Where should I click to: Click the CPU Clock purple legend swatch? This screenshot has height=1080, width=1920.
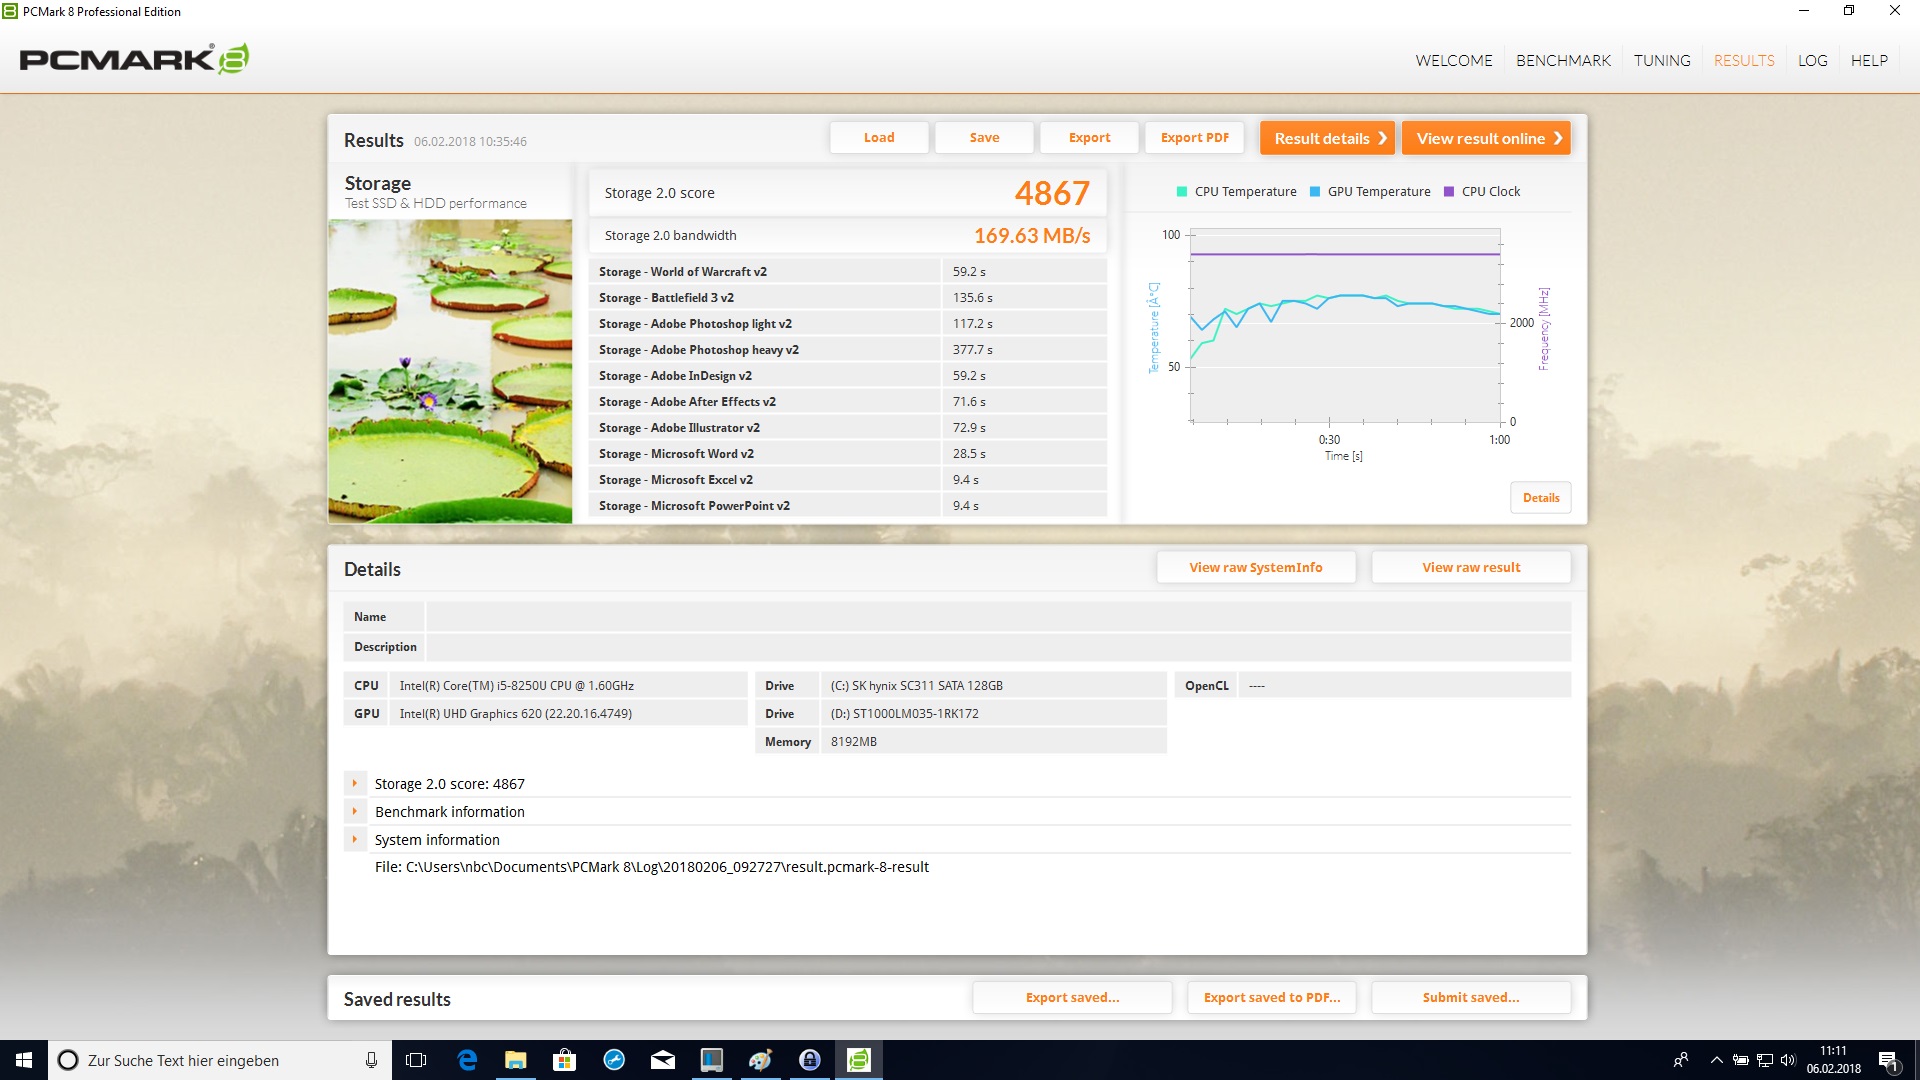click(1449, 192)
